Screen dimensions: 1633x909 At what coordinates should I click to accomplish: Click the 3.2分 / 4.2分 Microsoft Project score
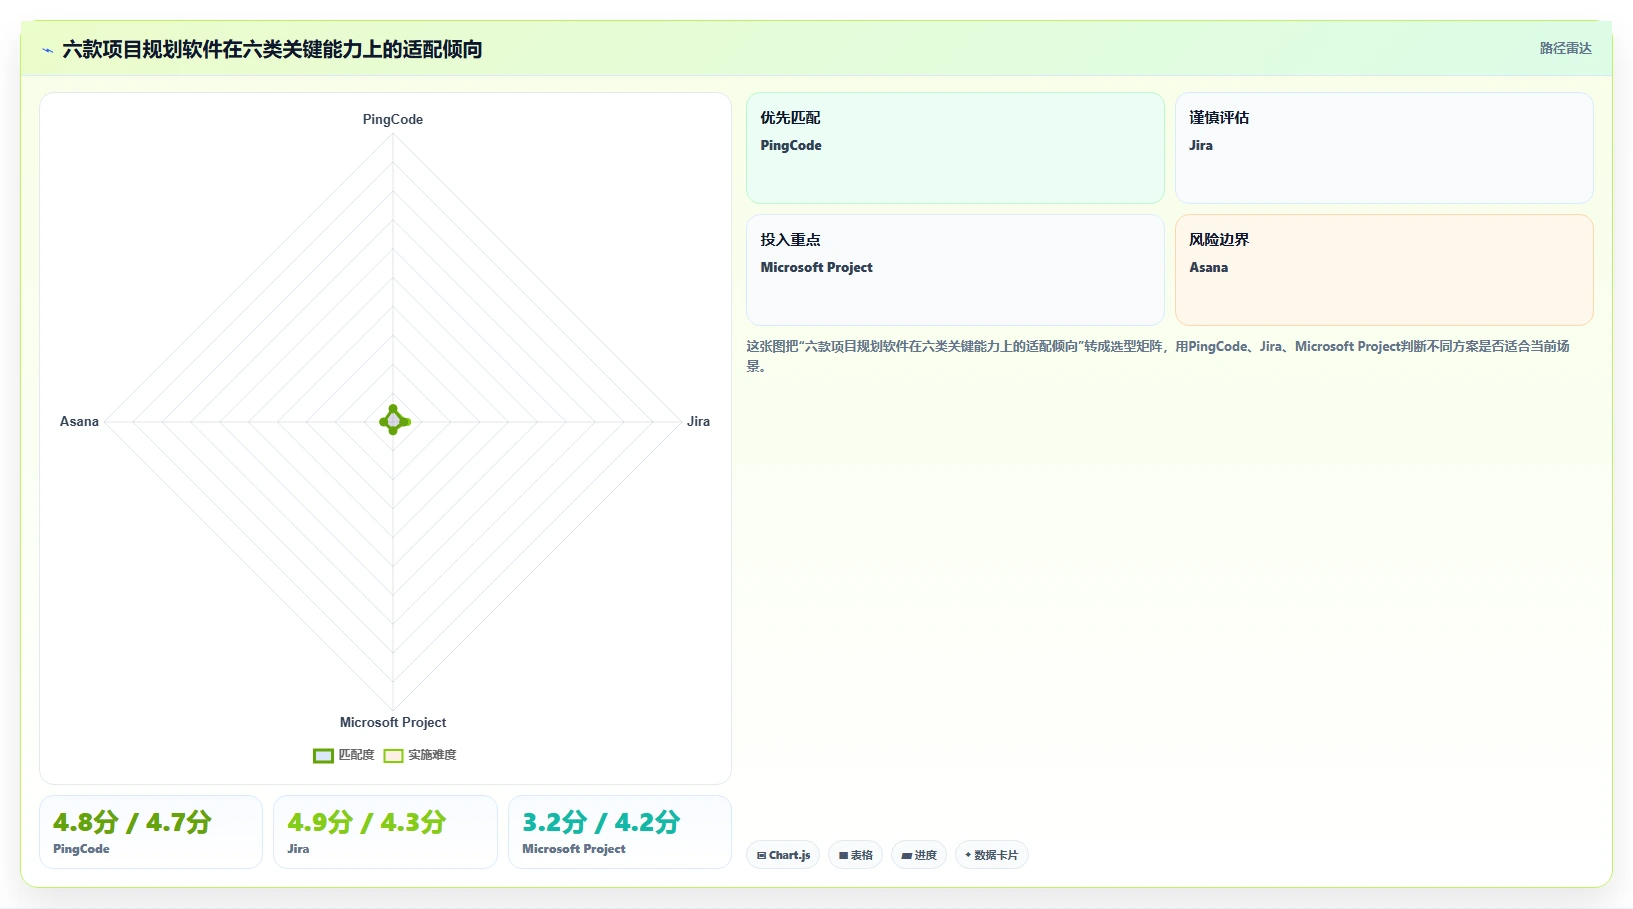620,832
